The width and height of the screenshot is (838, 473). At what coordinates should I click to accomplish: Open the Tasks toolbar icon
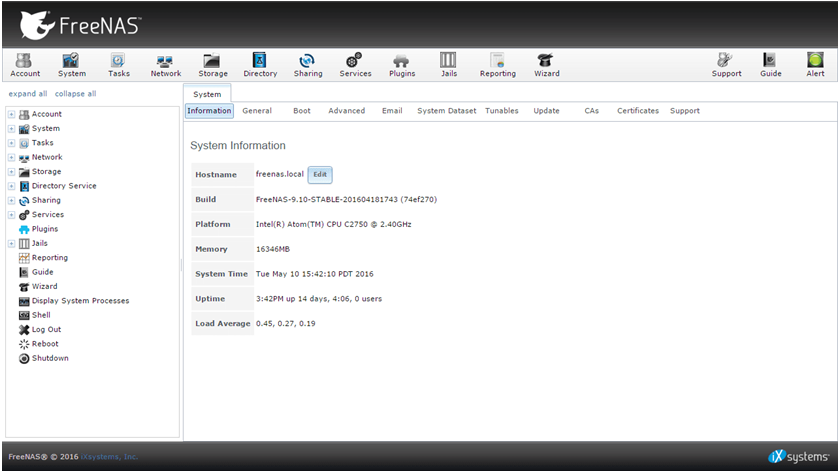119,65
